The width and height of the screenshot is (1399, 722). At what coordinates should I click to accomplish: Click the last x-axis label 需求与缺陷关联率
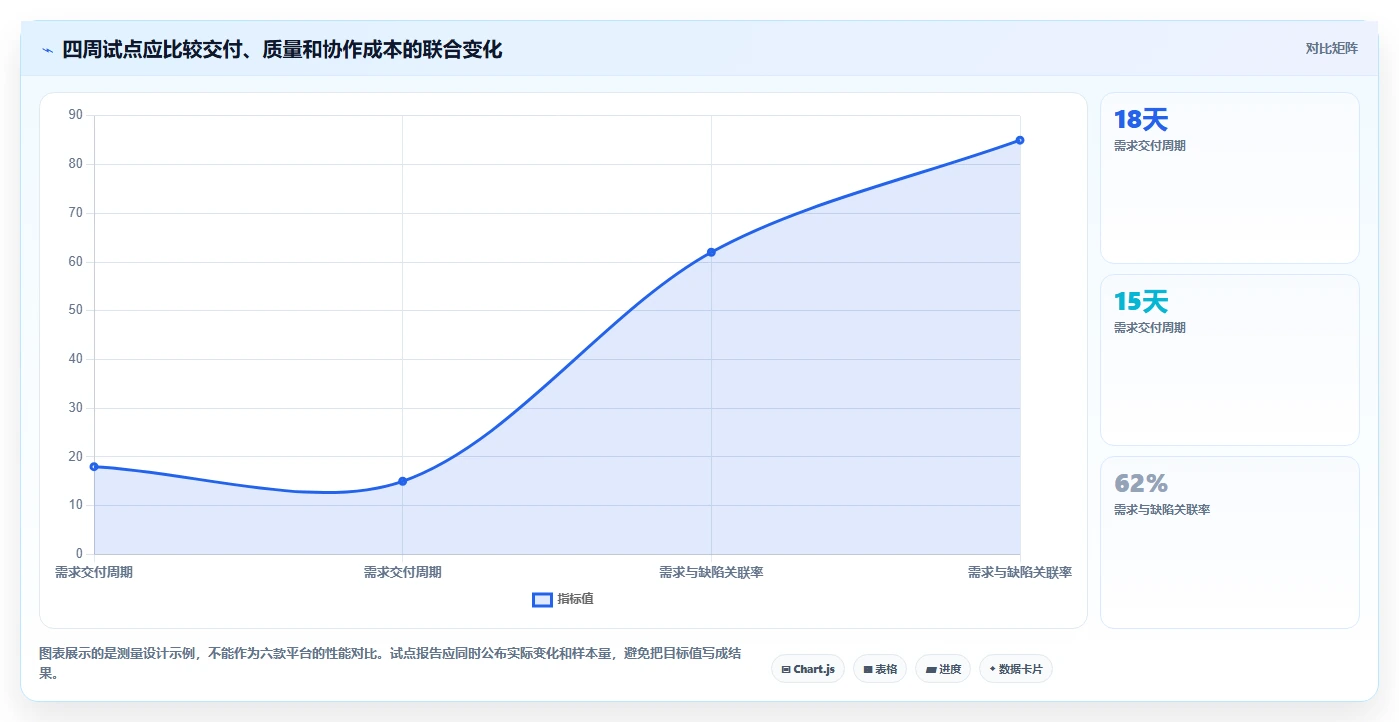coord(1020,572)
